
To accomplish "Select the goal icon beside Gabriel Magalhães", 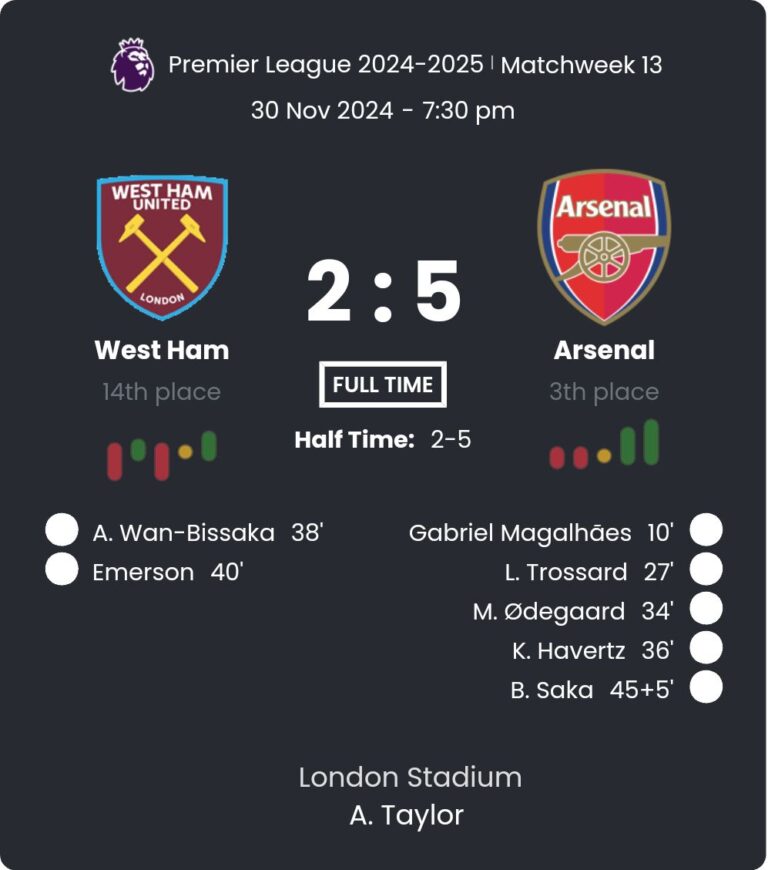I will (x=706, y=531).
